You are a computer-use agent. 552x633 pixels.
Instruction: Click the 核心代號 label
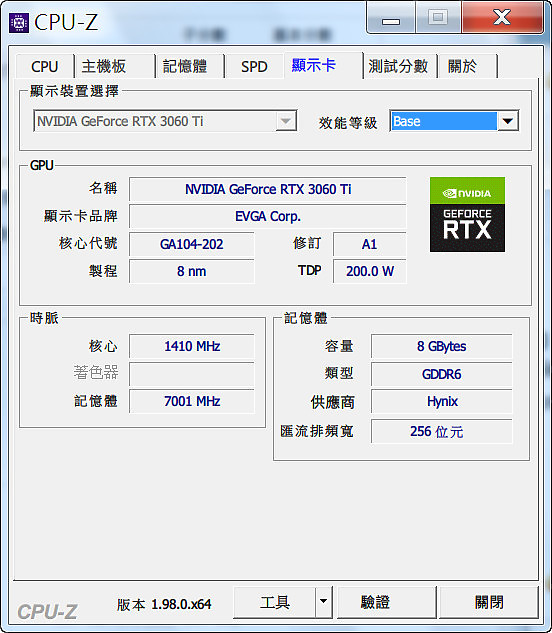click(x=88, y=243)
